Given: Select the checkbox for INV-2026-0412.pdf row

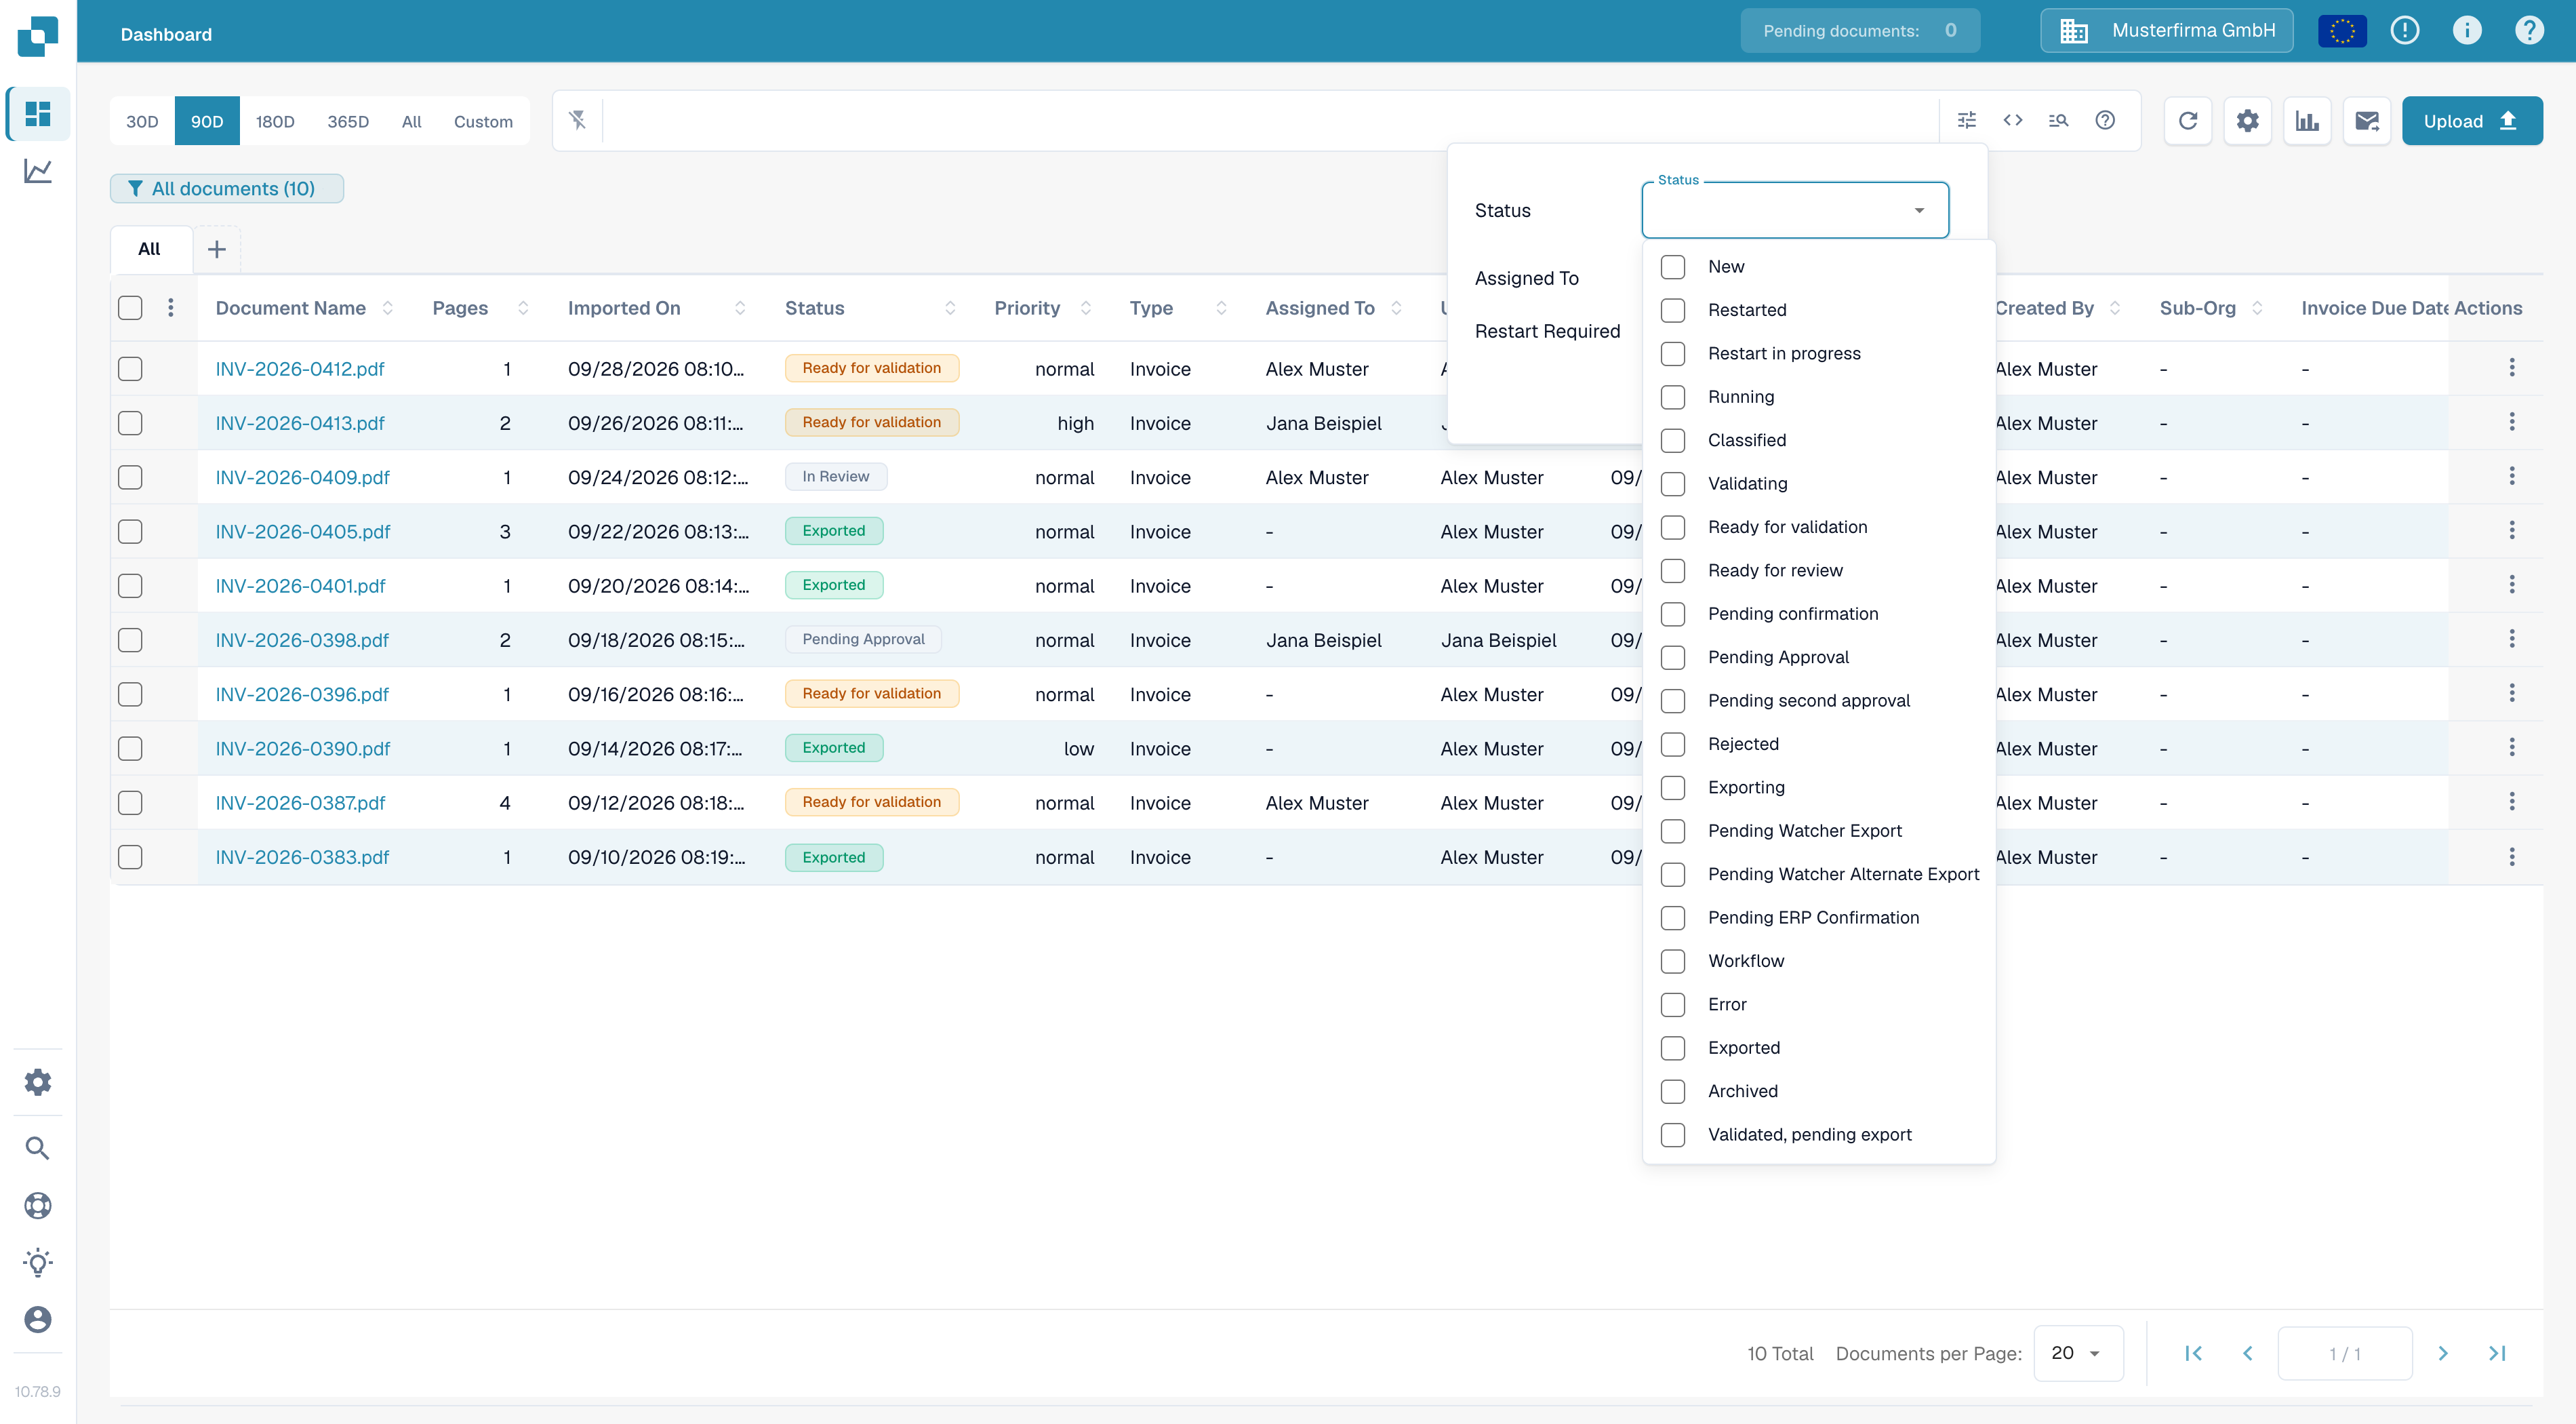Looking at the screenshot, I should 130,369.
